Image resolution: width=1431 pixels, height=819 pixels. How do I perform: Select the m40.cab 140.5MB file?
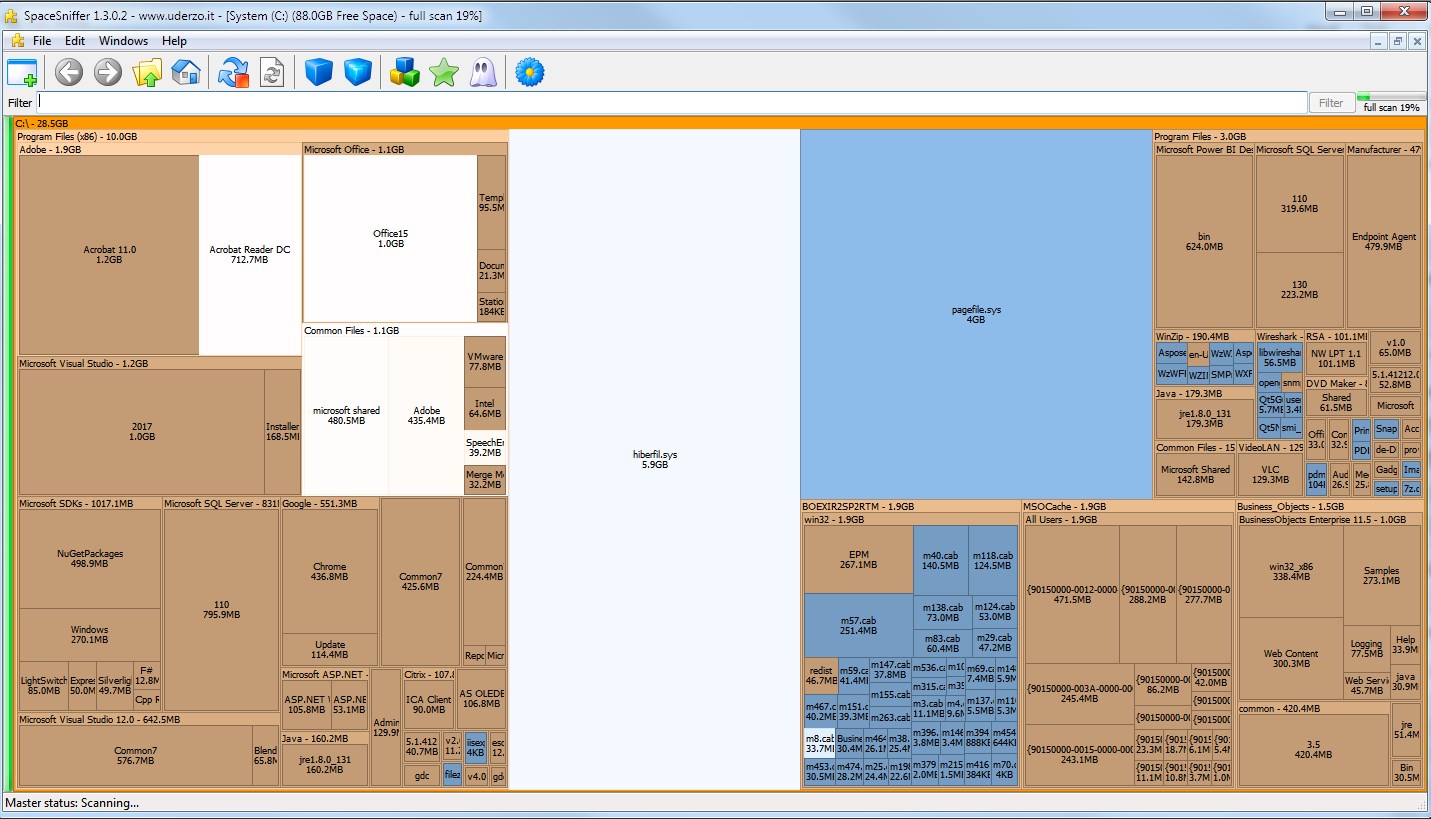pos(940,560)
